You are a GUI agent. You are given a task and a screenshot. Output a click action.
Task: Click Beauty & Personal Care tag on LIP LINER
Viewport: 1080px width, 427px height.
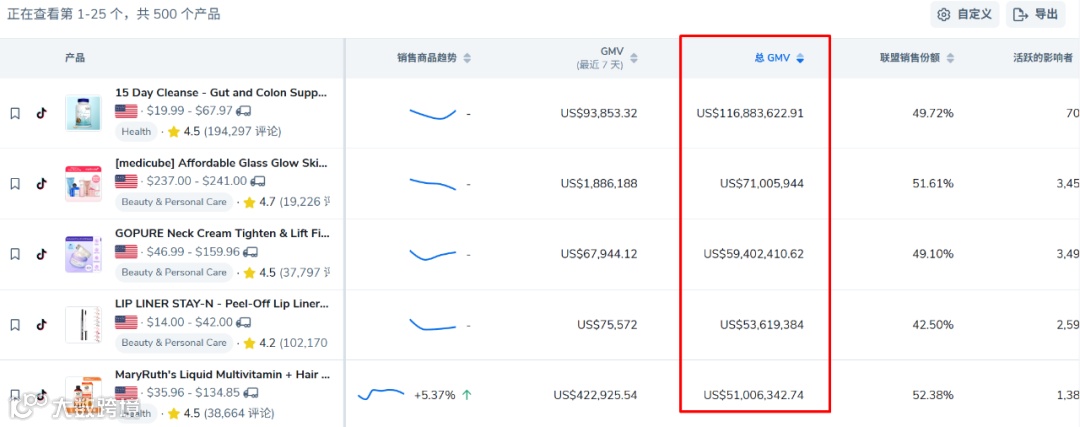pyautogui.click(x=174, y=342)
